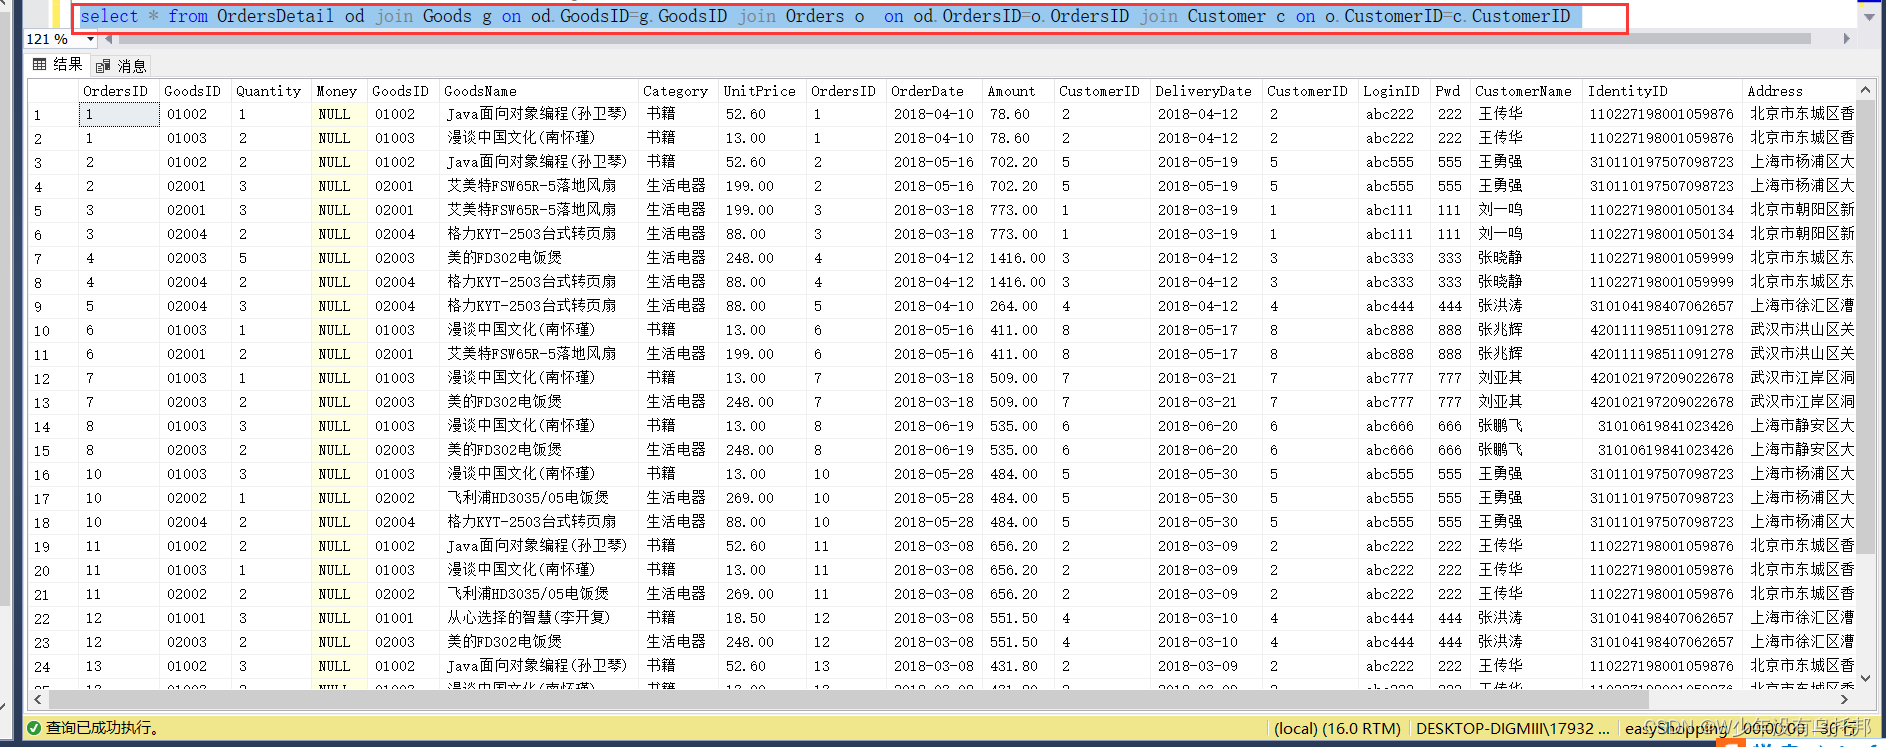Screen dimensions: 1886x747
Task: Click the Amount cell 264.00
Action: pyautogui.click(x=1019, y=307)
